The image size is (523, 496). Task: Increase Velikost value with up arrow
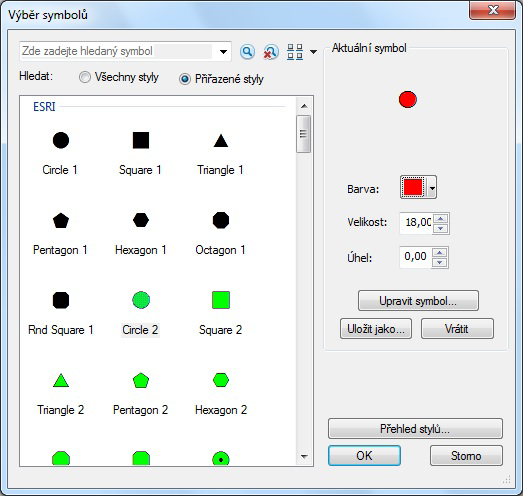(x=441, y=218)
